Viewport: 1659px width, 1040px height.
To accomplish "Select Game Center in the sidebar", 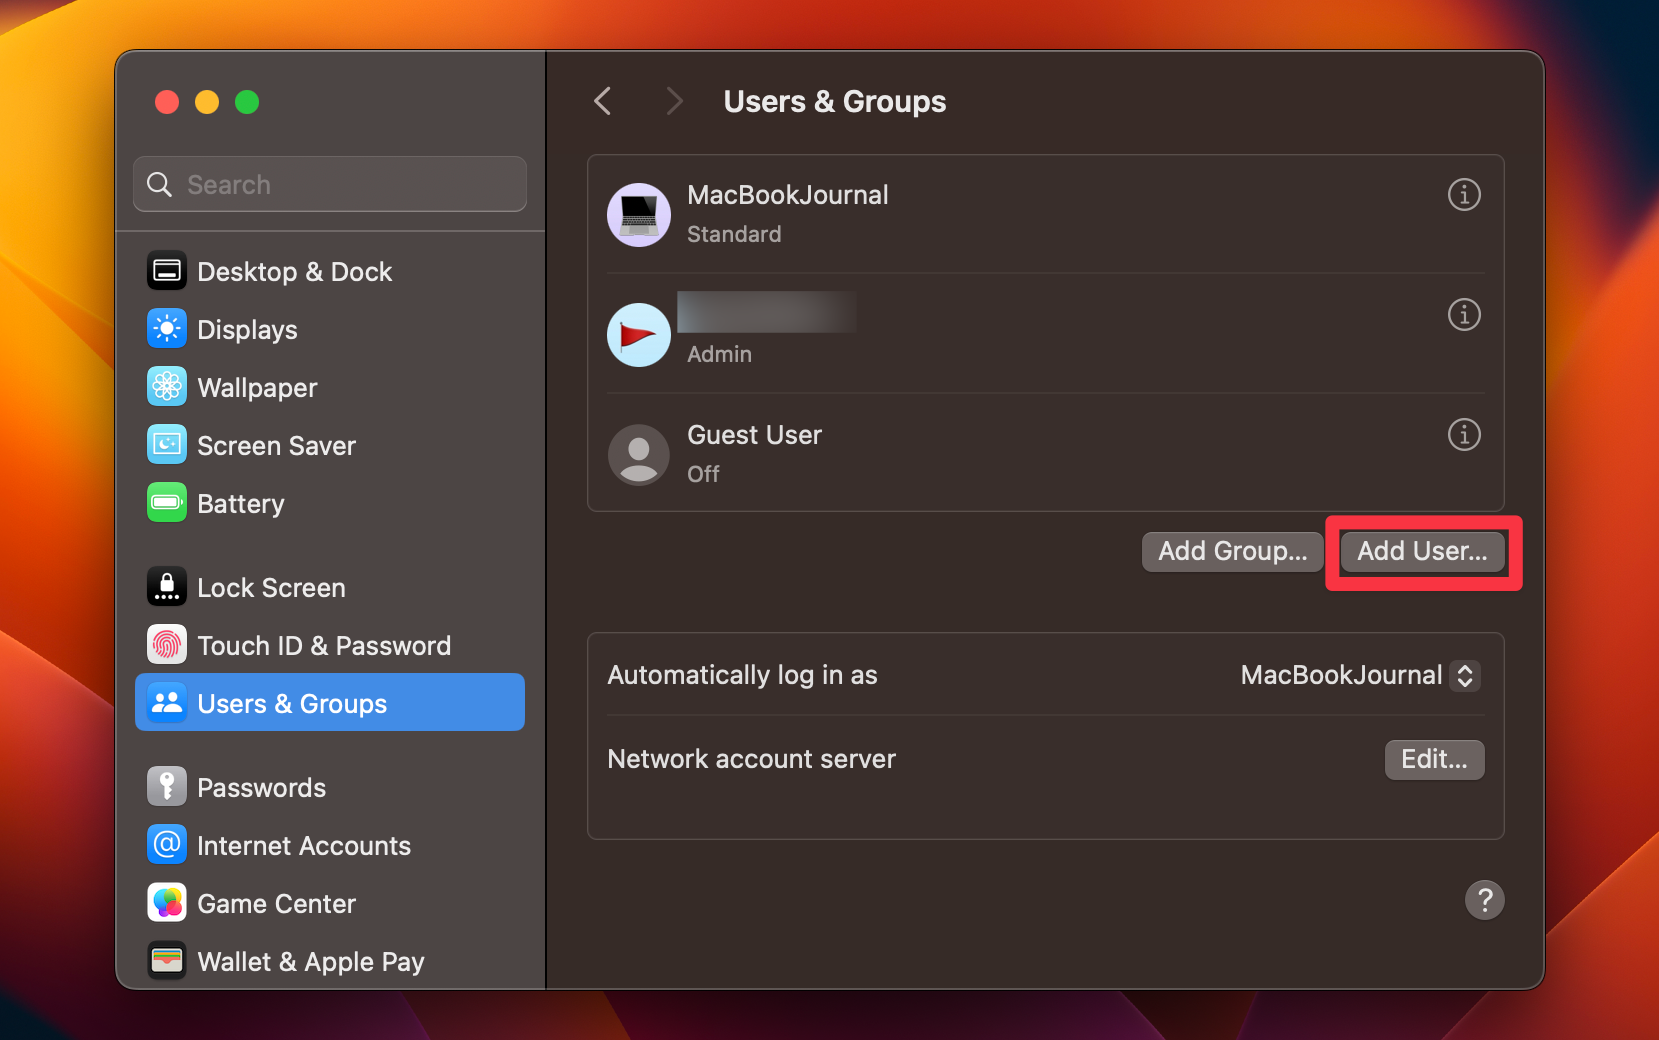I will coord(276,903).
